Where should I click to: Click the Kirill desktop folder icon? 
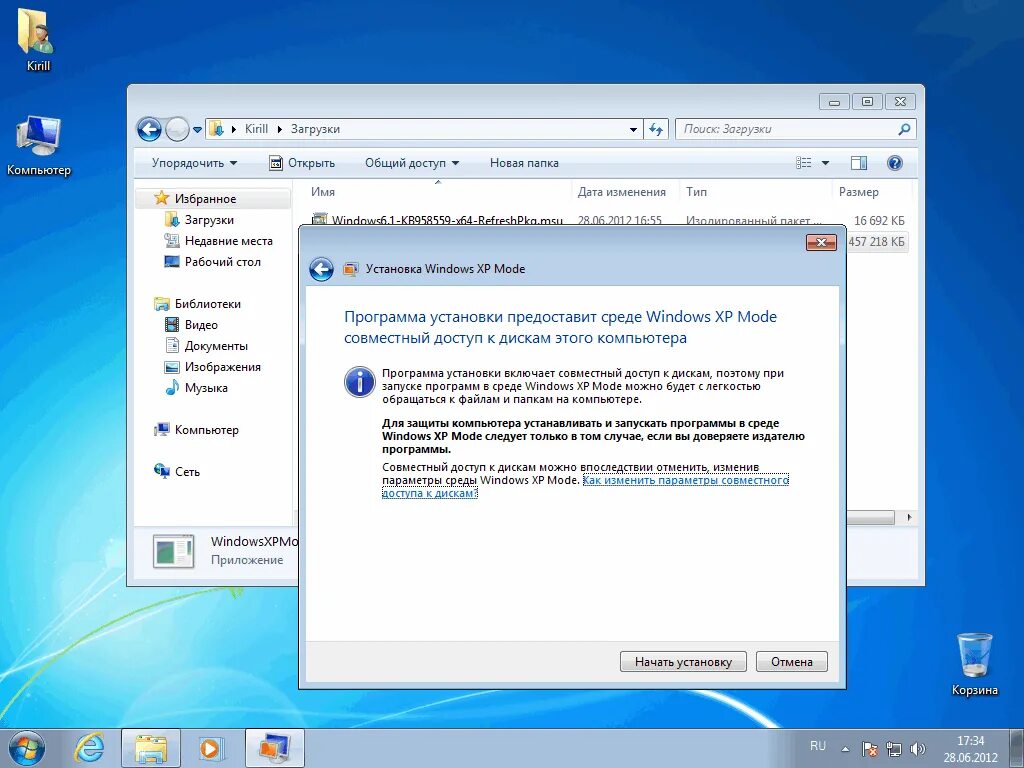tap(38, 39)
